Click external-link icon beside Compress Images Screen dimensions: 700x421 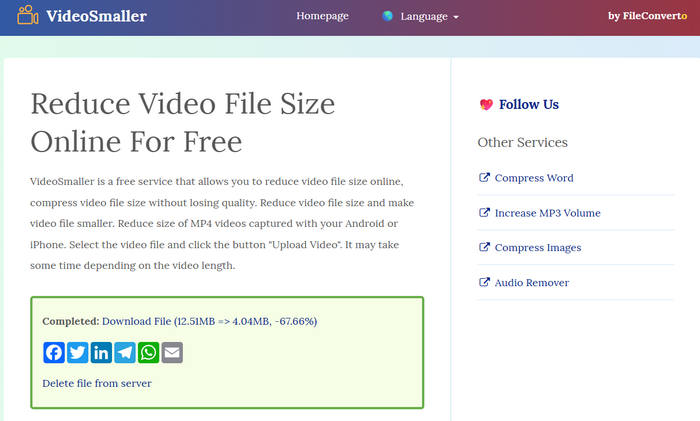tap(484, 247)
